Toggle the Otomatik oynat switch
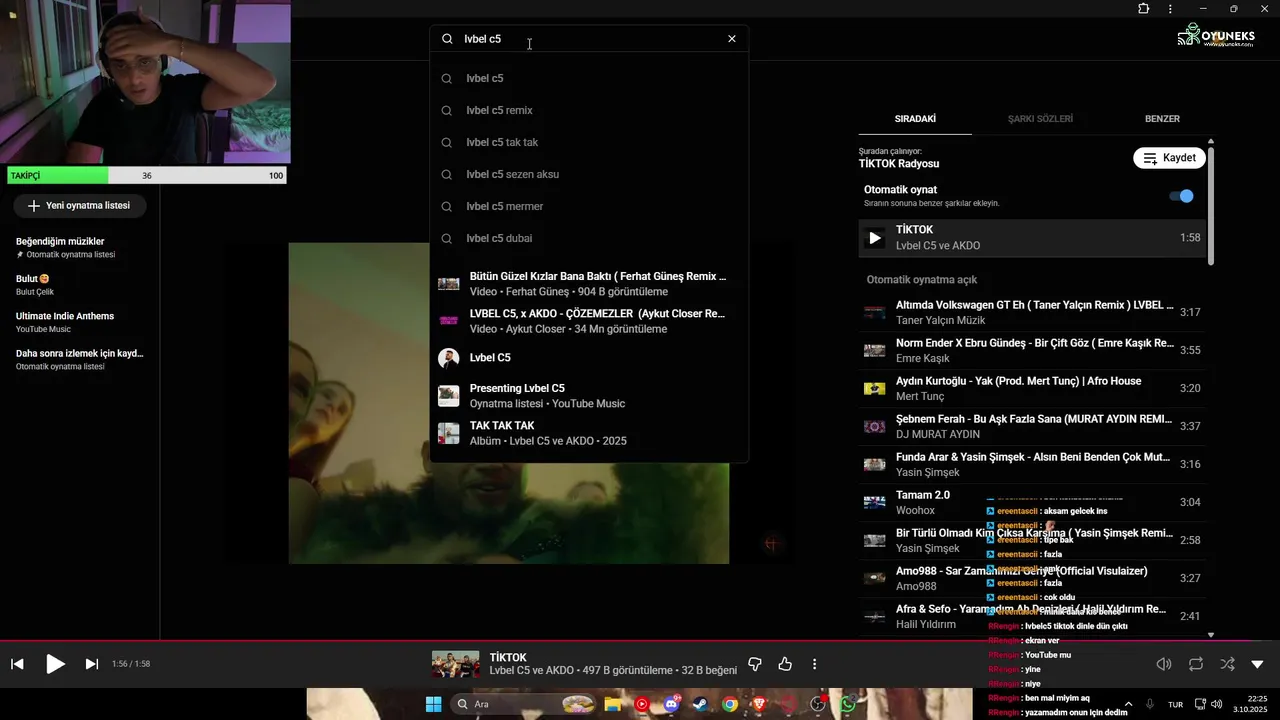Viewport: 1280px width, 720px height. pos(1182,196)
